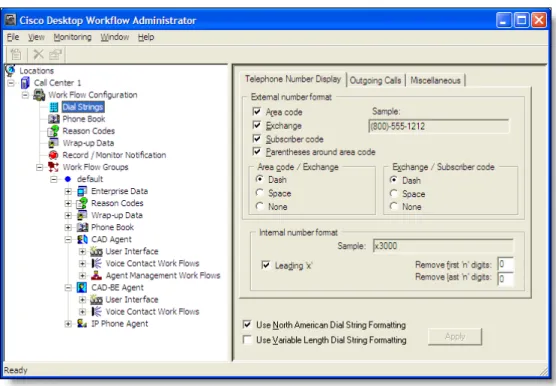Click the Wrap-up Data icon under Work Flow Configuration
The height and width of the screenshot is (386, 556).
54,143
